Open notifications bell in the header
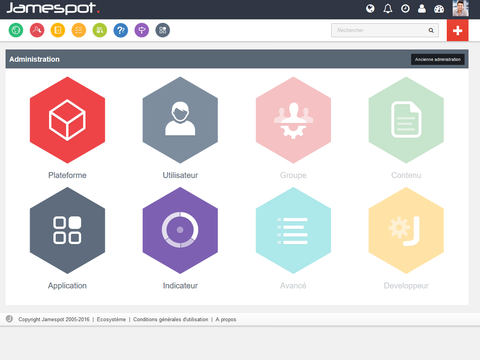480x360 pixels. tap(388, 8)
